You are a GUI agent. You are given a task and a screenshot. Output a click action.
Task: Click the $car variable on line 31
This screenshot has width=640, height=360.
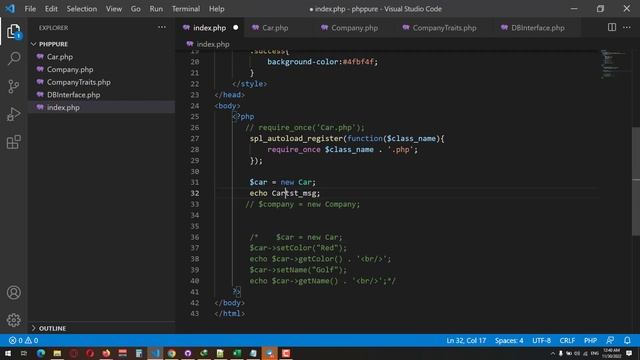[258, 182]
